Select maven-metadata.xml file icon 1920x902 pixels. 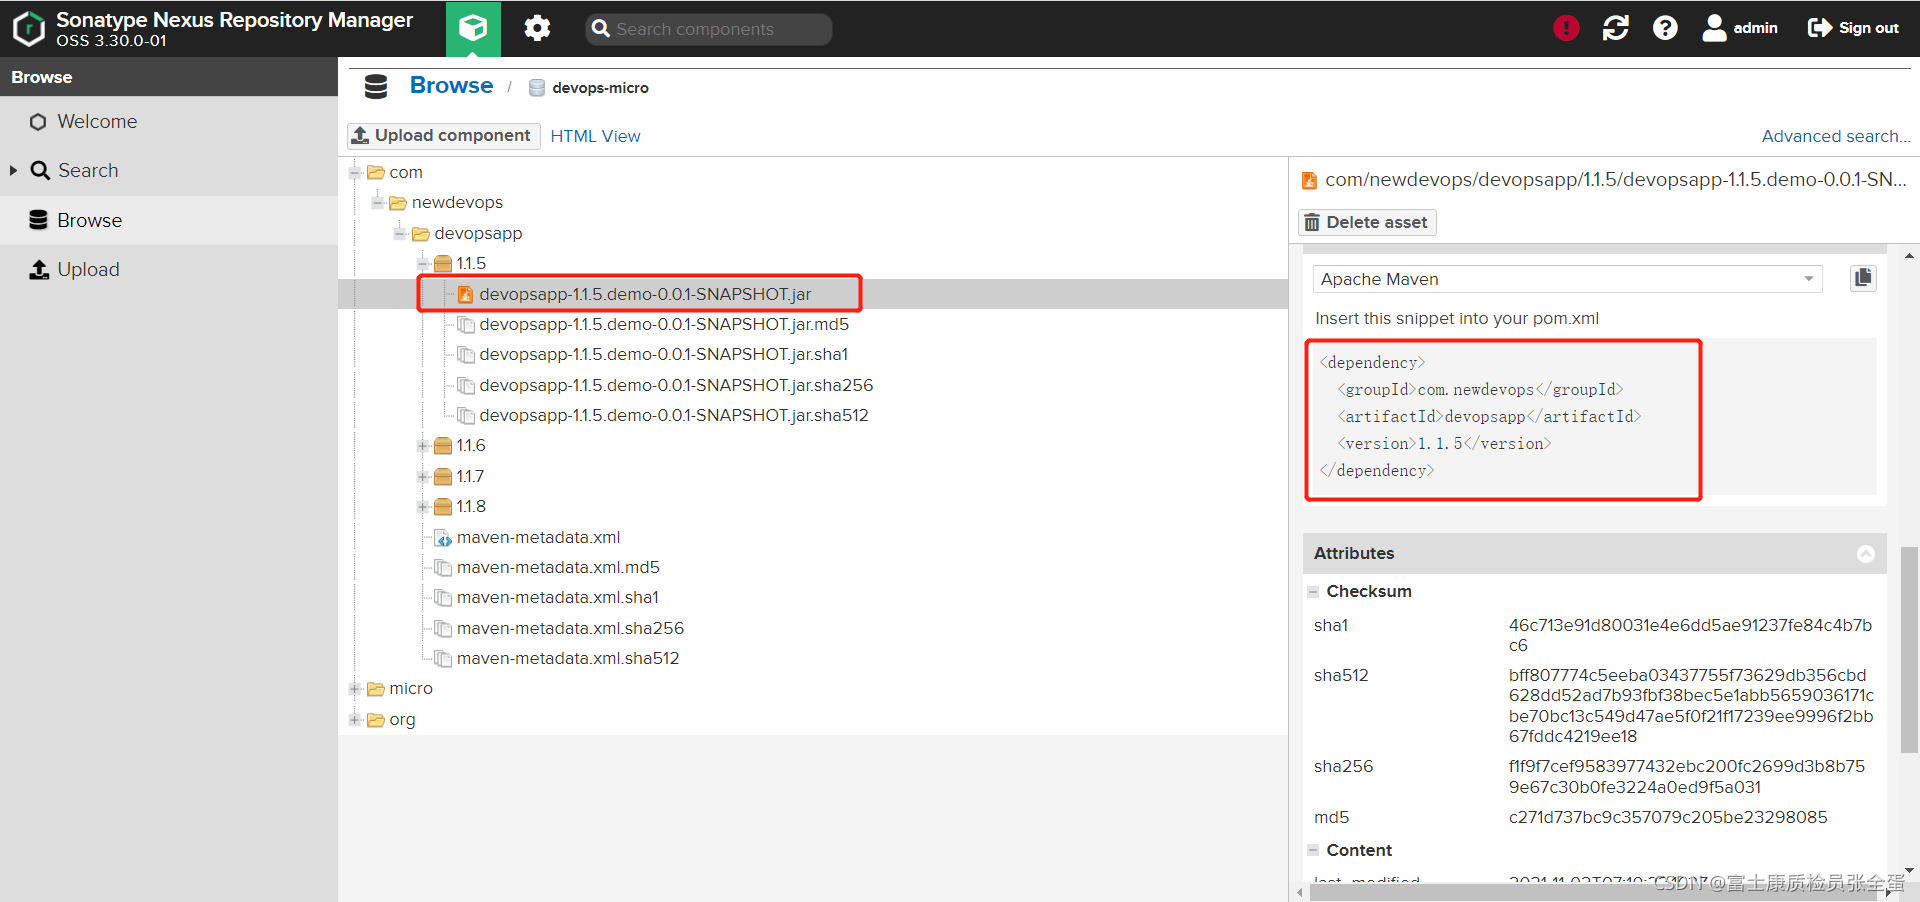[443, 537]
